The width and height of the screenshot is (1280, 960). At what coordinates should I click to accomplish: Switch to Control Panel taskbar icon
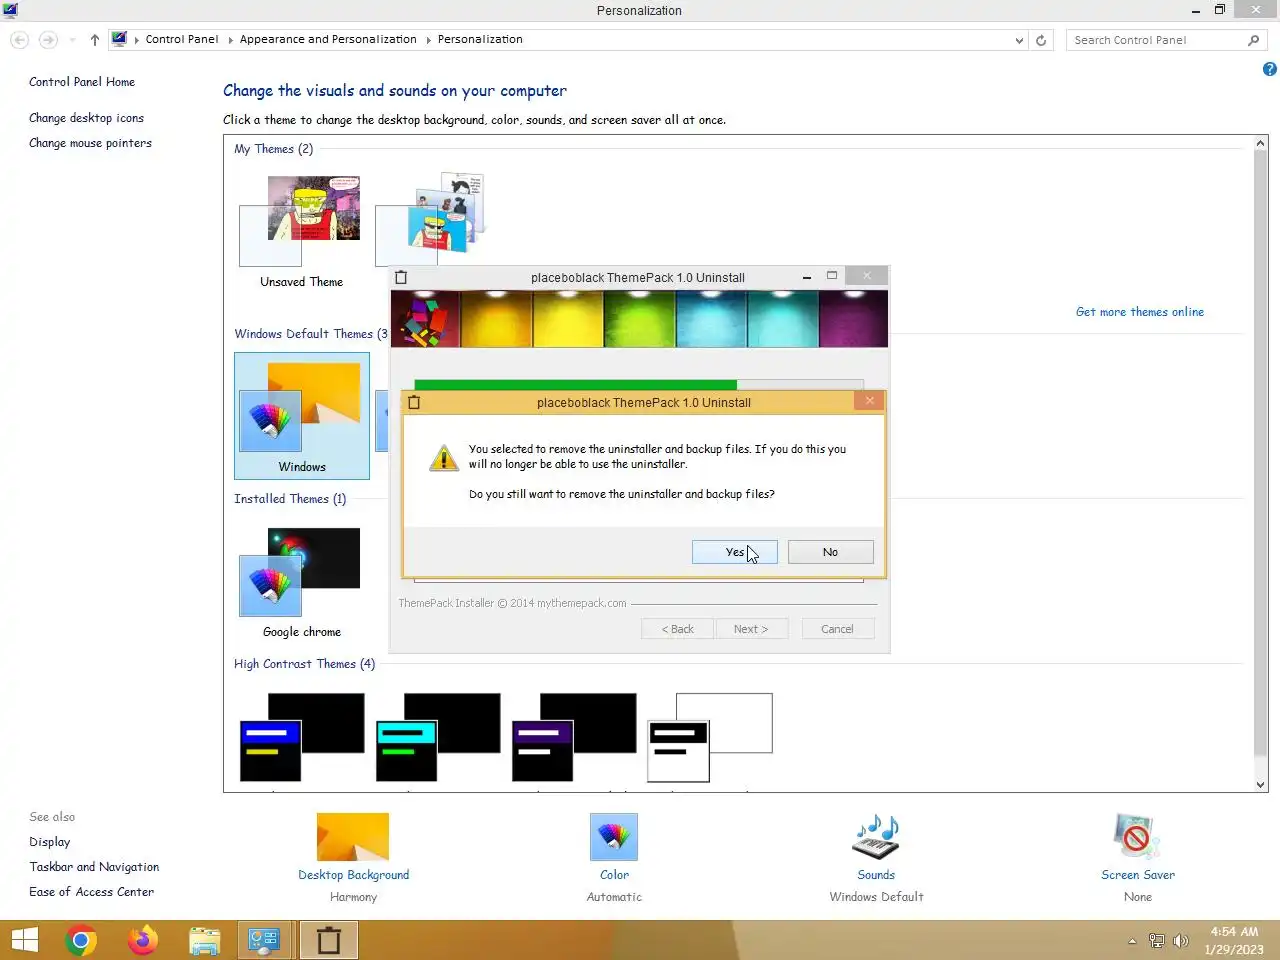pos(264,941)
